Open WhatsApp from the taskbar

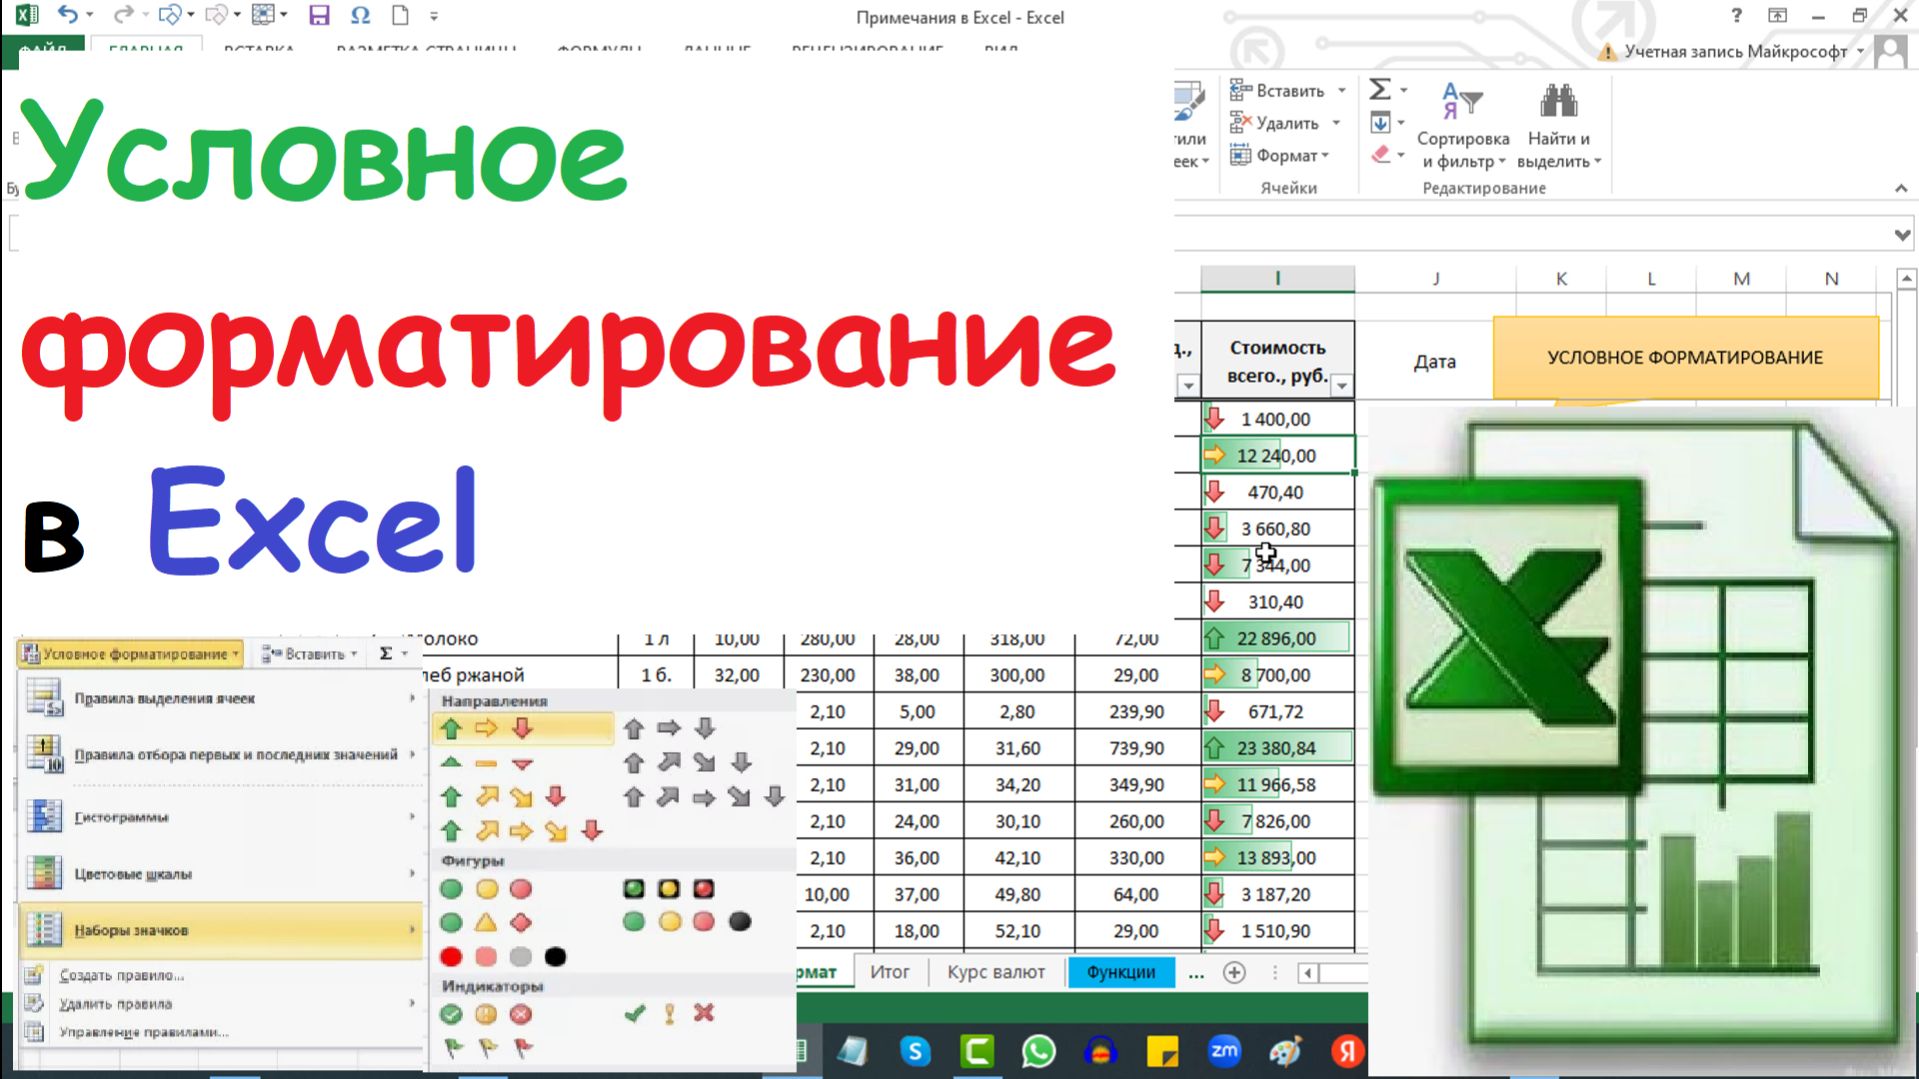coord(1039,1051)
